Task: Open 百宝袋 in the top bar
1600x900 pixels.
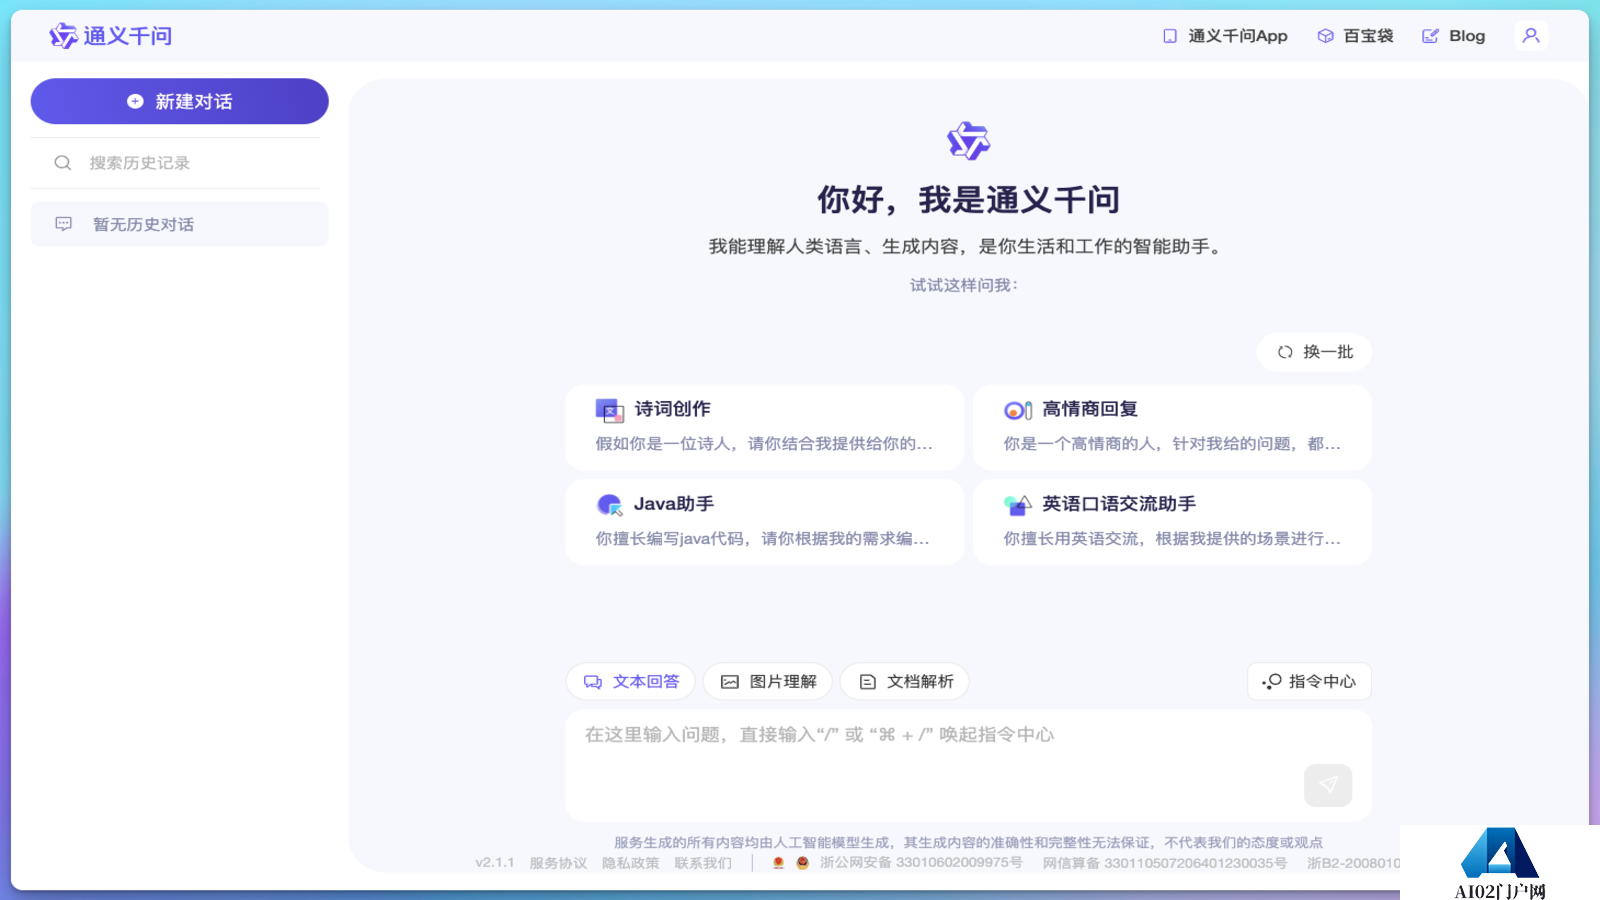Action: 1355,36
